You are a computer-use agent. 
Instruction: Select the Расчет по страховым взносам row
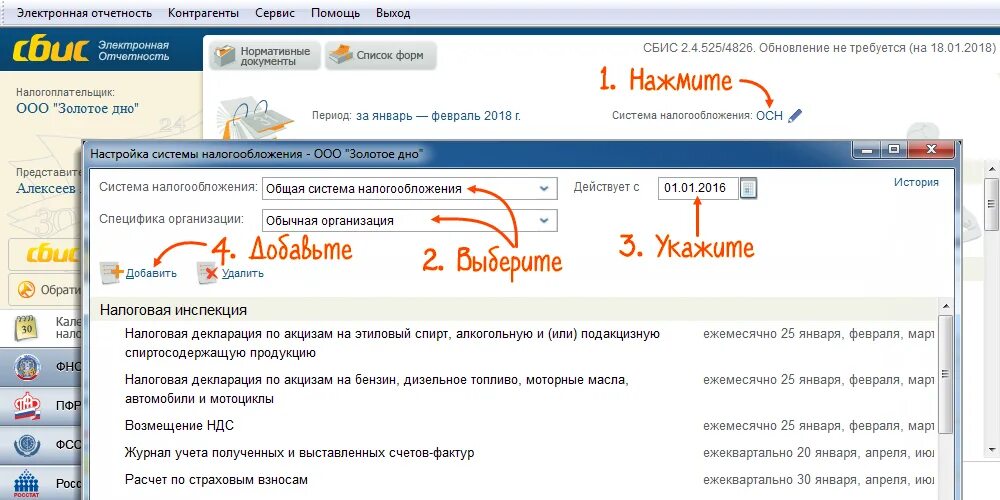515,480
